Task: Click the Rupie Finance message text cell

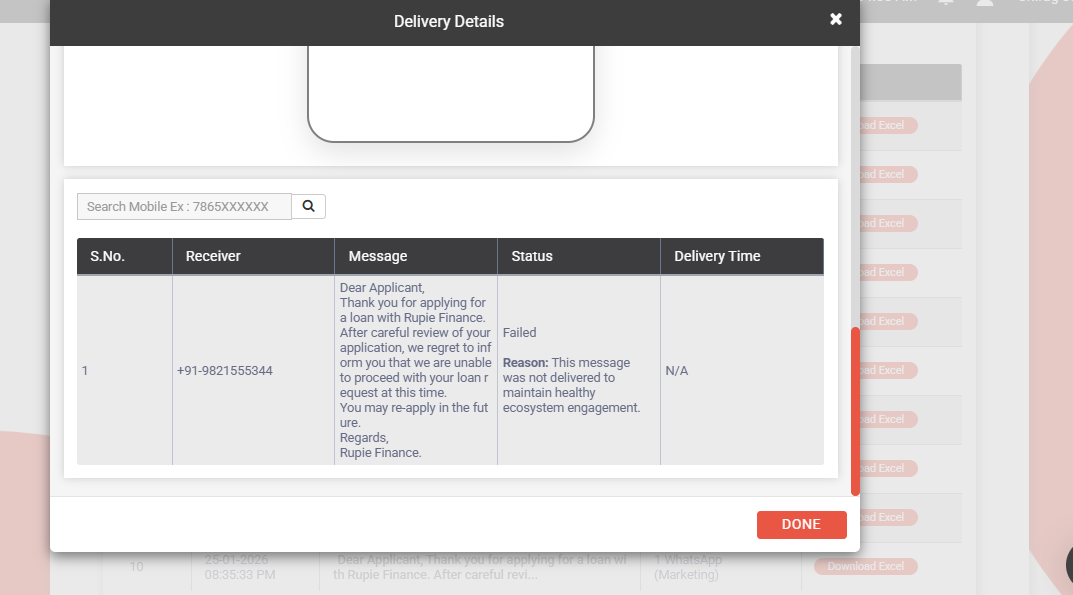Action: click(415, 370)
